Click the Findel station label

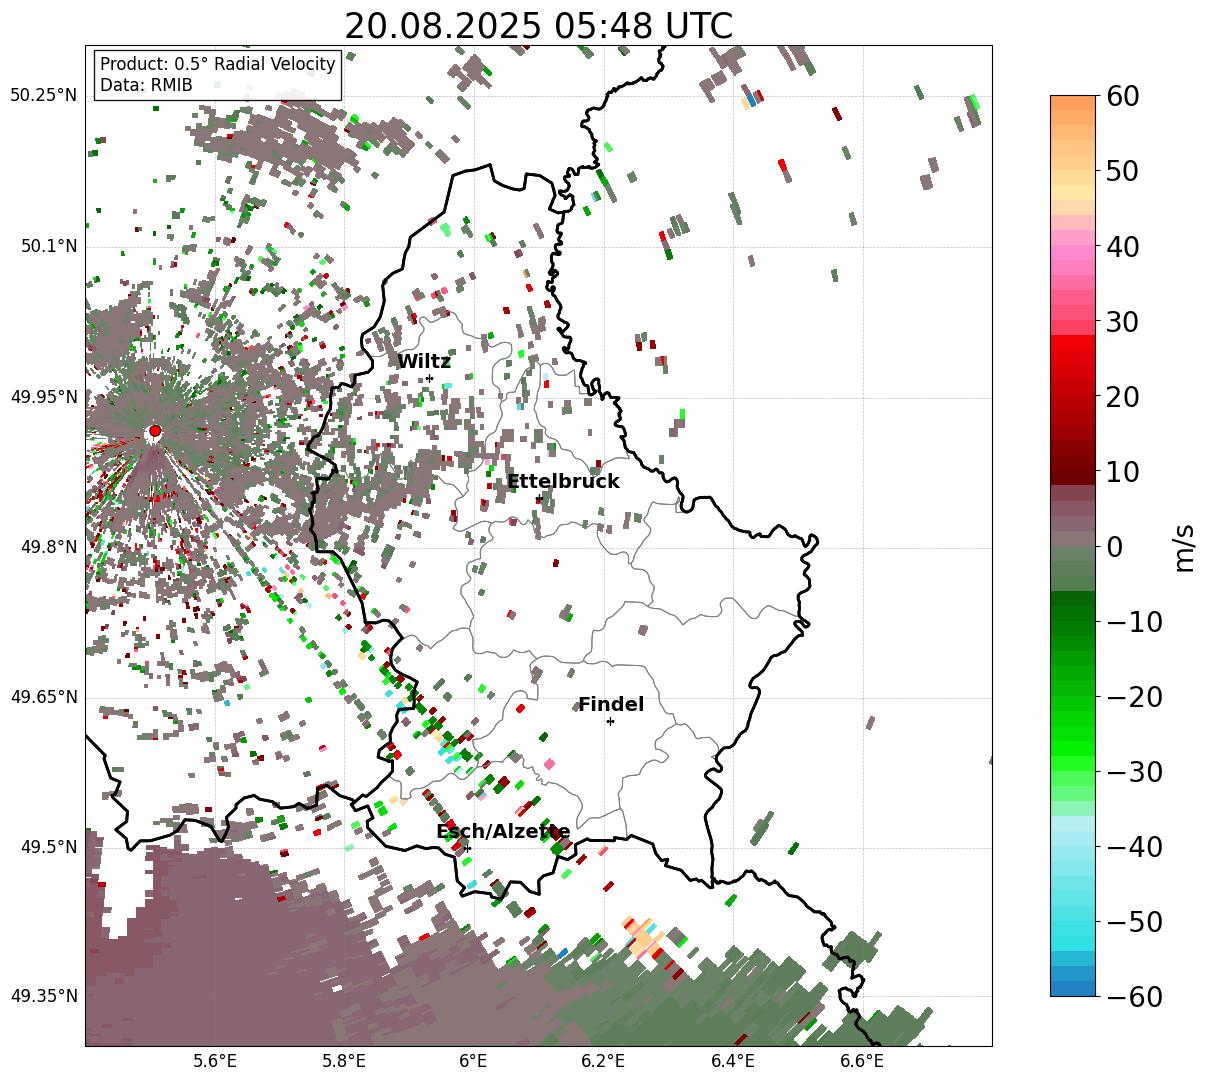click(611, 705)
